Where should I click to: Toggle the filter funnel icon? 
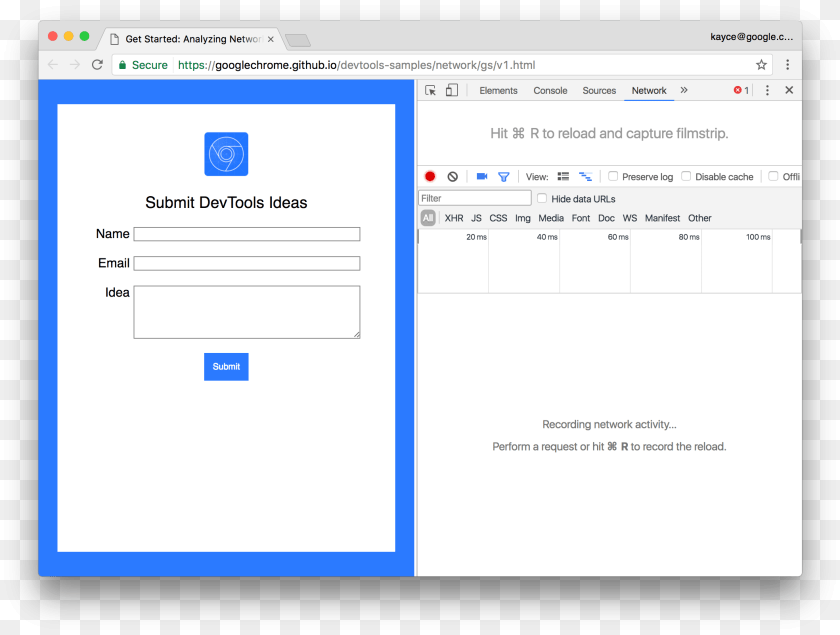(504, 177)
